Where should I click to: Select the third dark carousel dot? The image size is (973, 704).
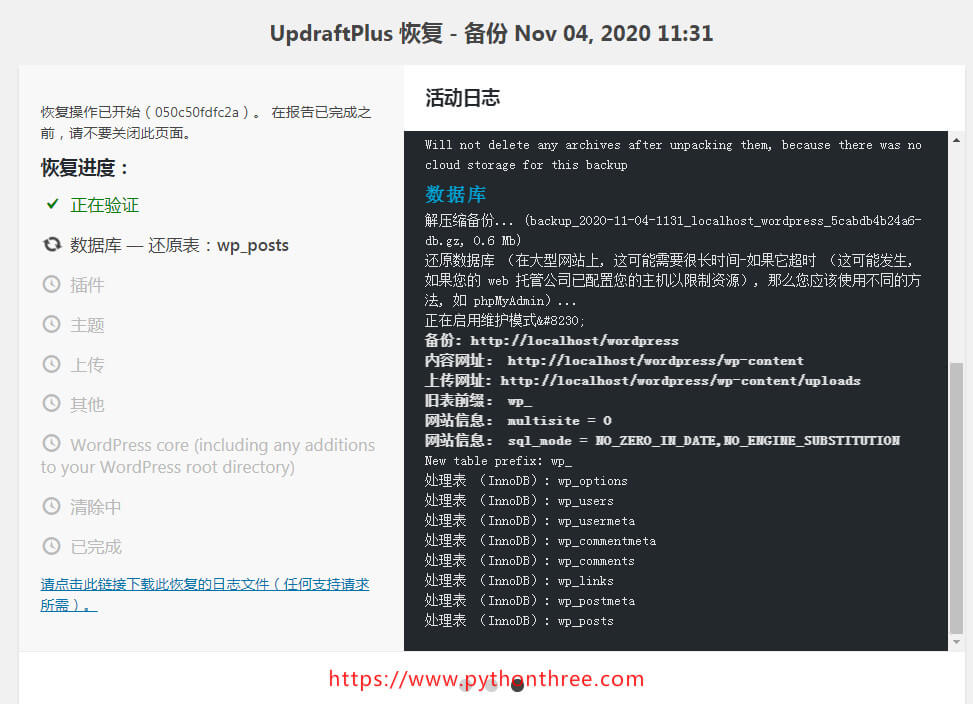[x=518, y=685]
